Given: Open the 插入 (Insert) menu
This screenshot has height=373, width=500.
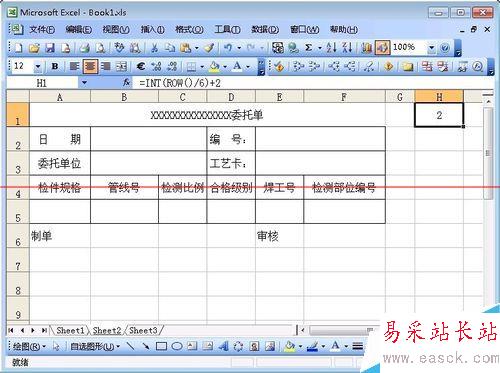Looking at the screenshot, I should click(x=152, y=30).
